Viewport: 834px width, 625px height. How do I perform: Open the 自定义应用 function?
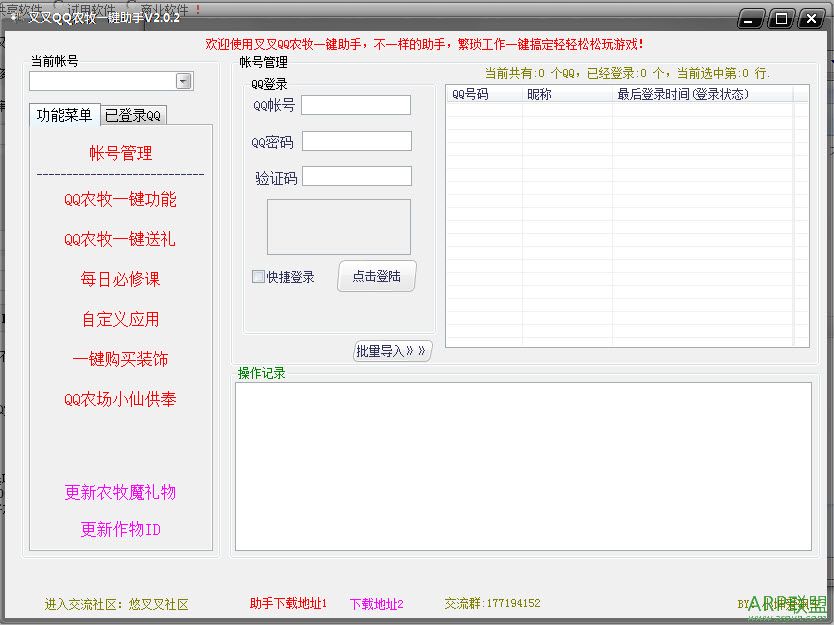click(x=121, y=319)
